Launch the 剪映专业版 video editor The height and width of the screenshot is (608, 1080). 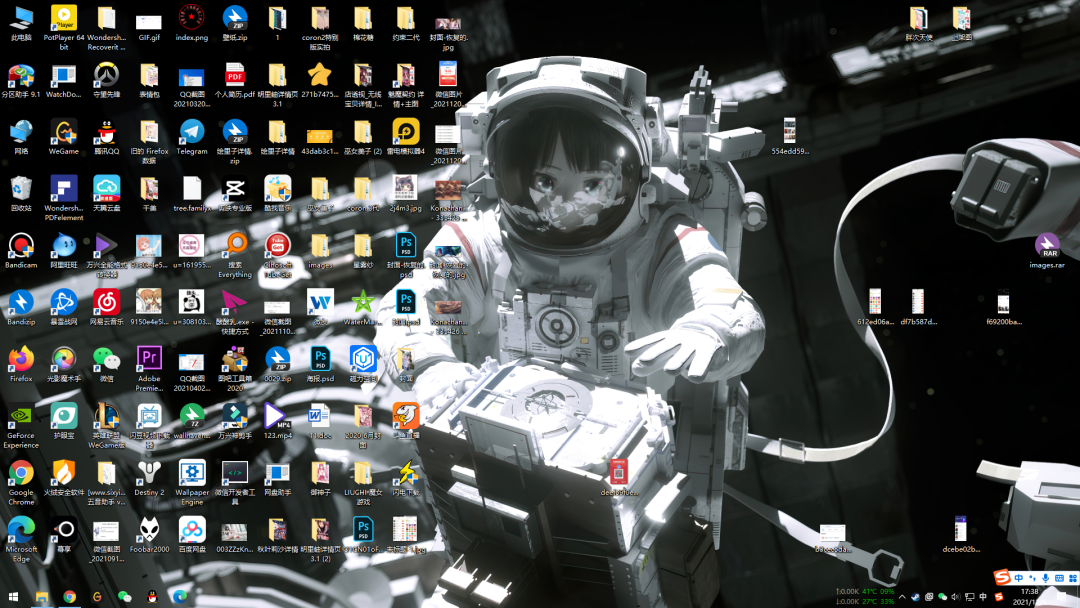(234, 193)
